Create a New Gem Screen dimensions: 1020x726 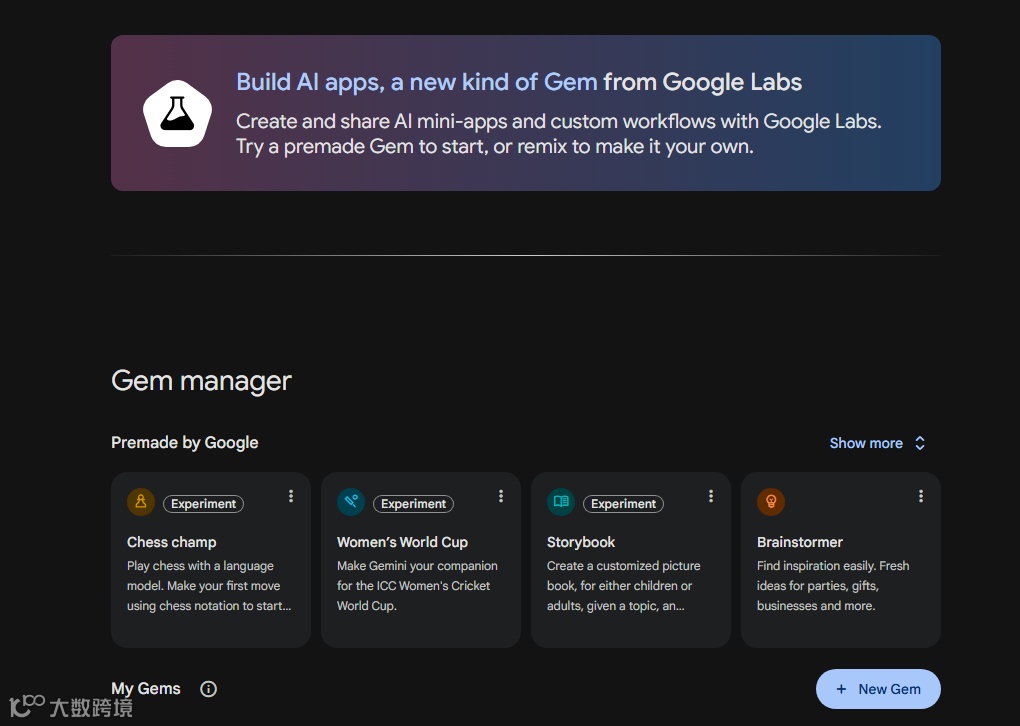(x=878, y=689)
